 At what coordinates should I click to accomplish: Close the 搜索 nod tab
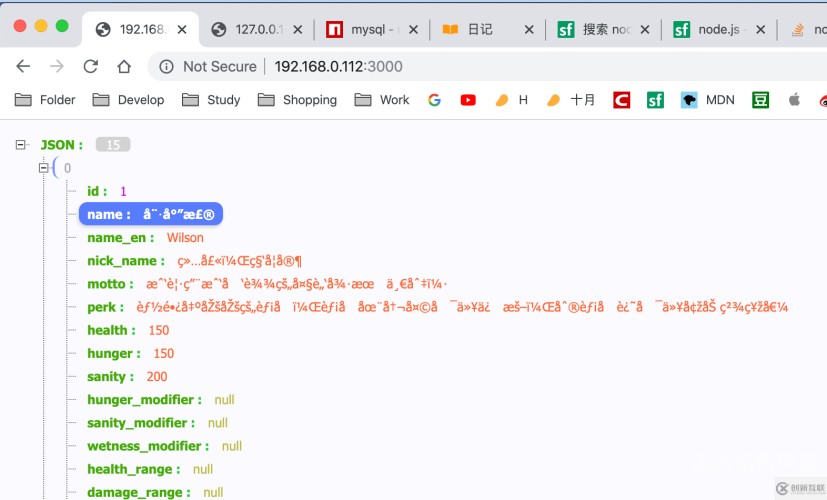645,30
